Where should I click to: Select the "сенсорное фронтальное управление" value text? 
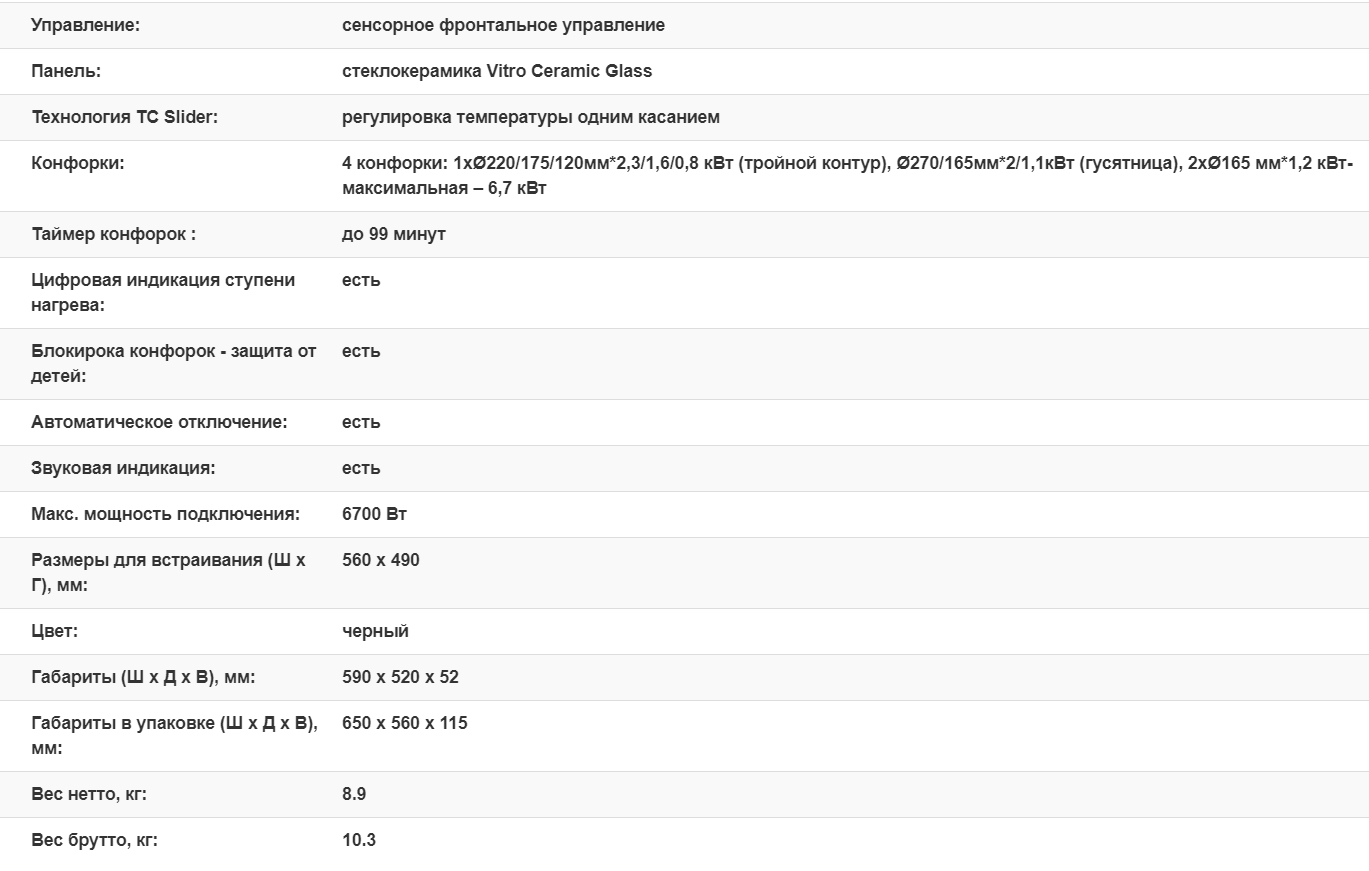(x=503, y=26)
